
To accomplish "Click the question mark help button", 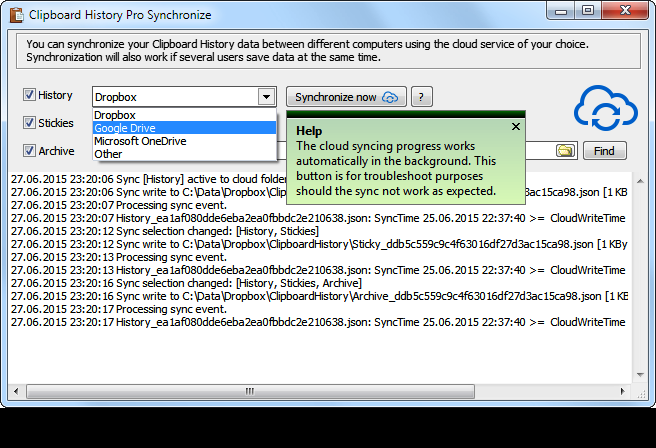I will (422, 97).
